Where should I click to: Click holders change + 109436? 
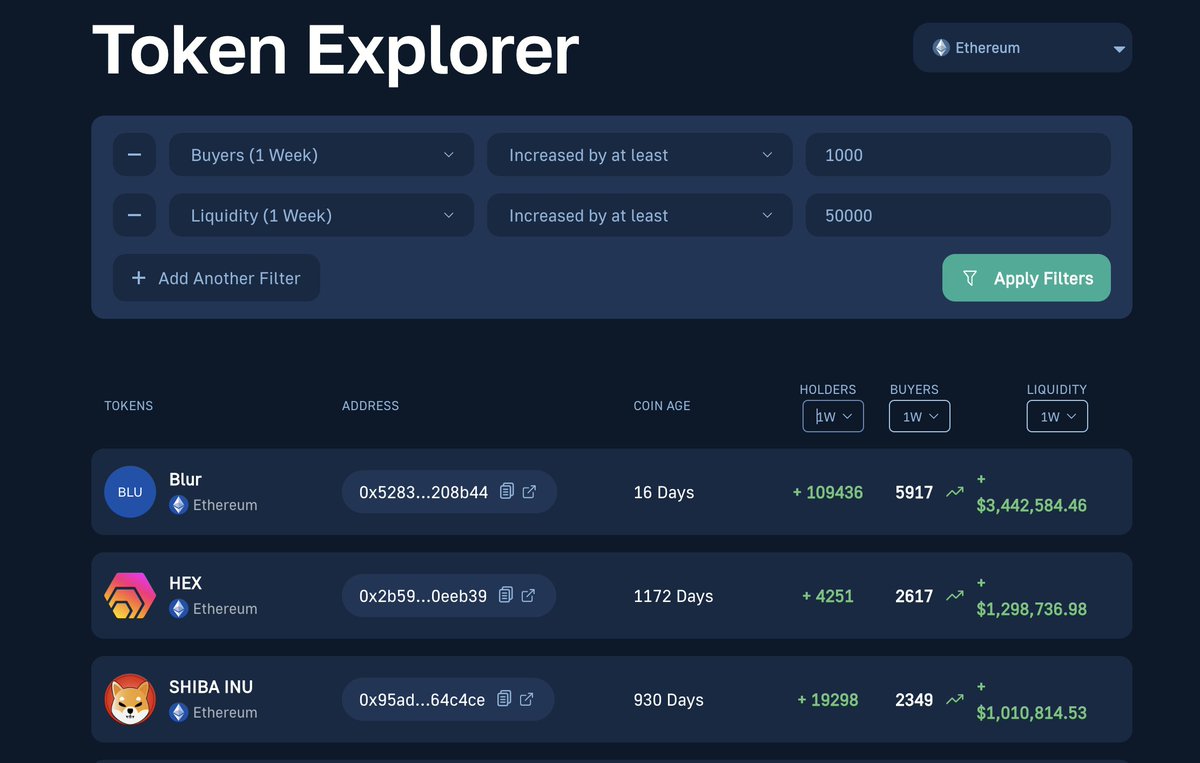tap(828, 492)
